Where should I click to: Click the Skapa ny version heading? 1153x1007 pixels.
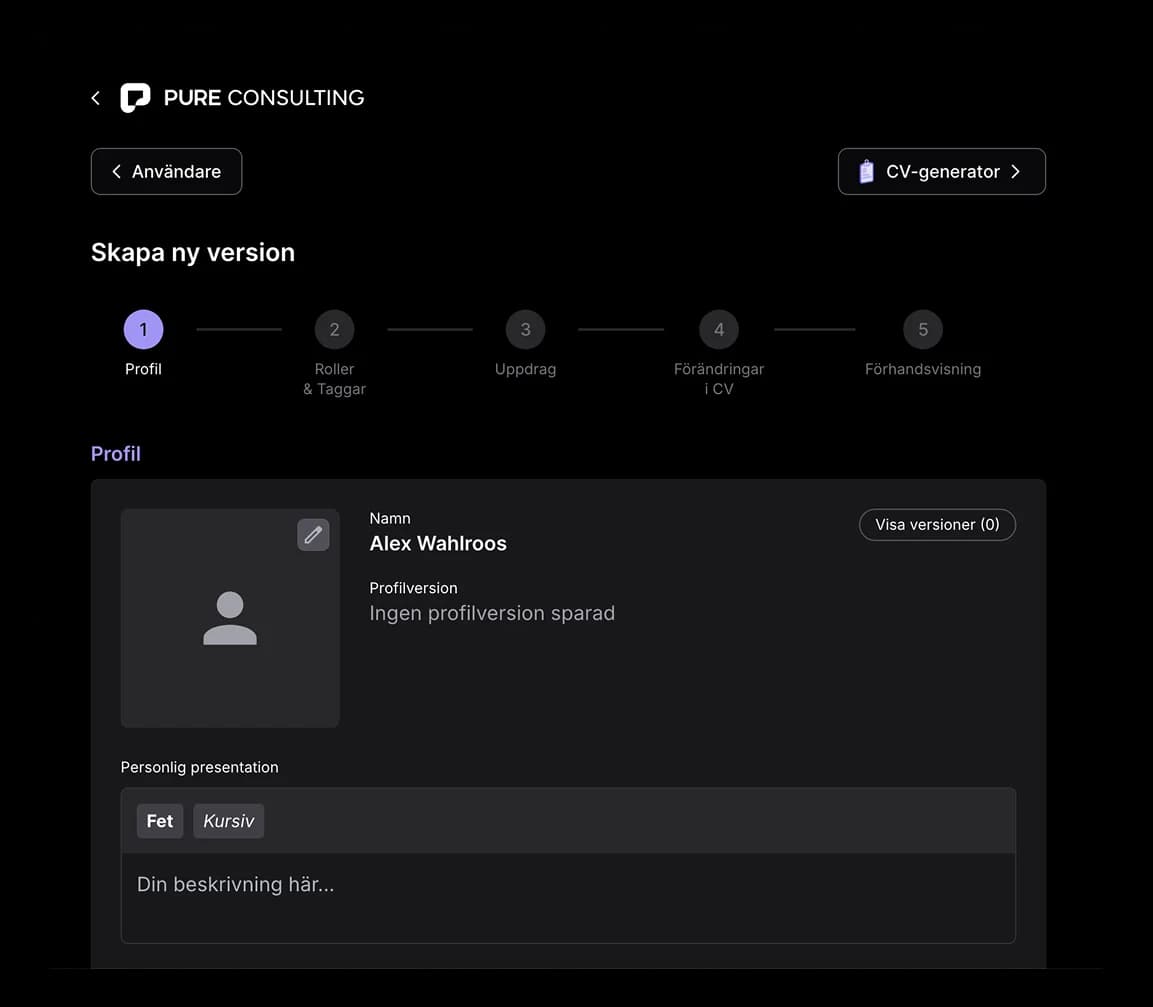(x=193, y=252)
